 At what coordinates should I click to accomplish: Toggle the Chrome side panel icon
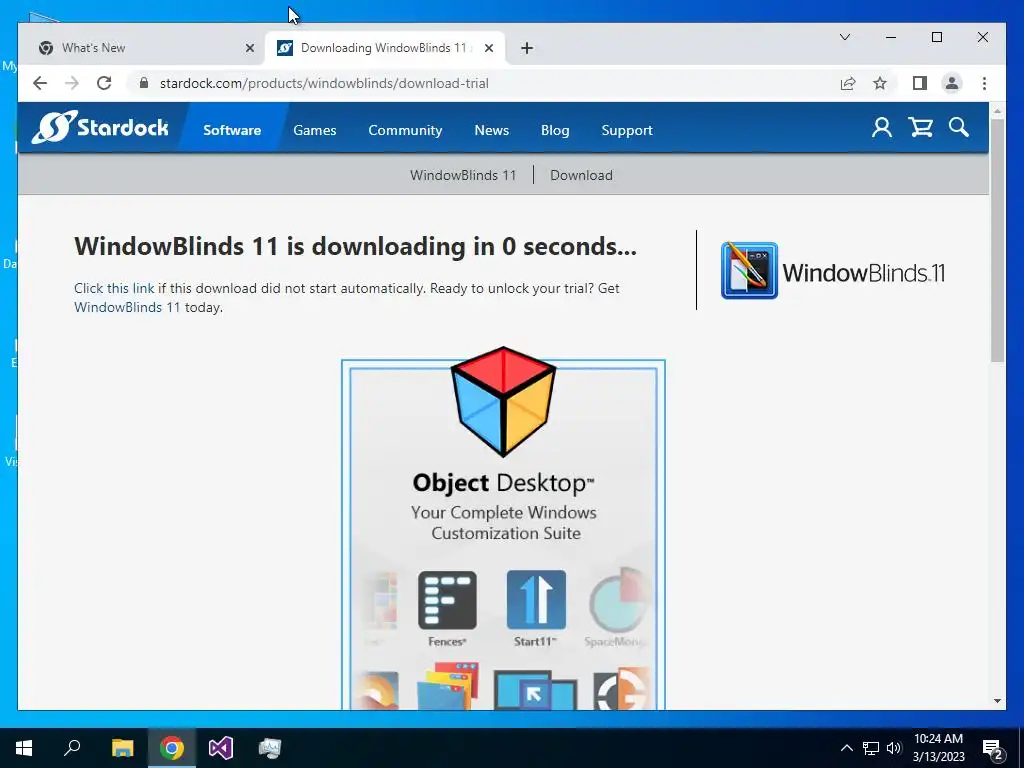click(x=920, y=83)
